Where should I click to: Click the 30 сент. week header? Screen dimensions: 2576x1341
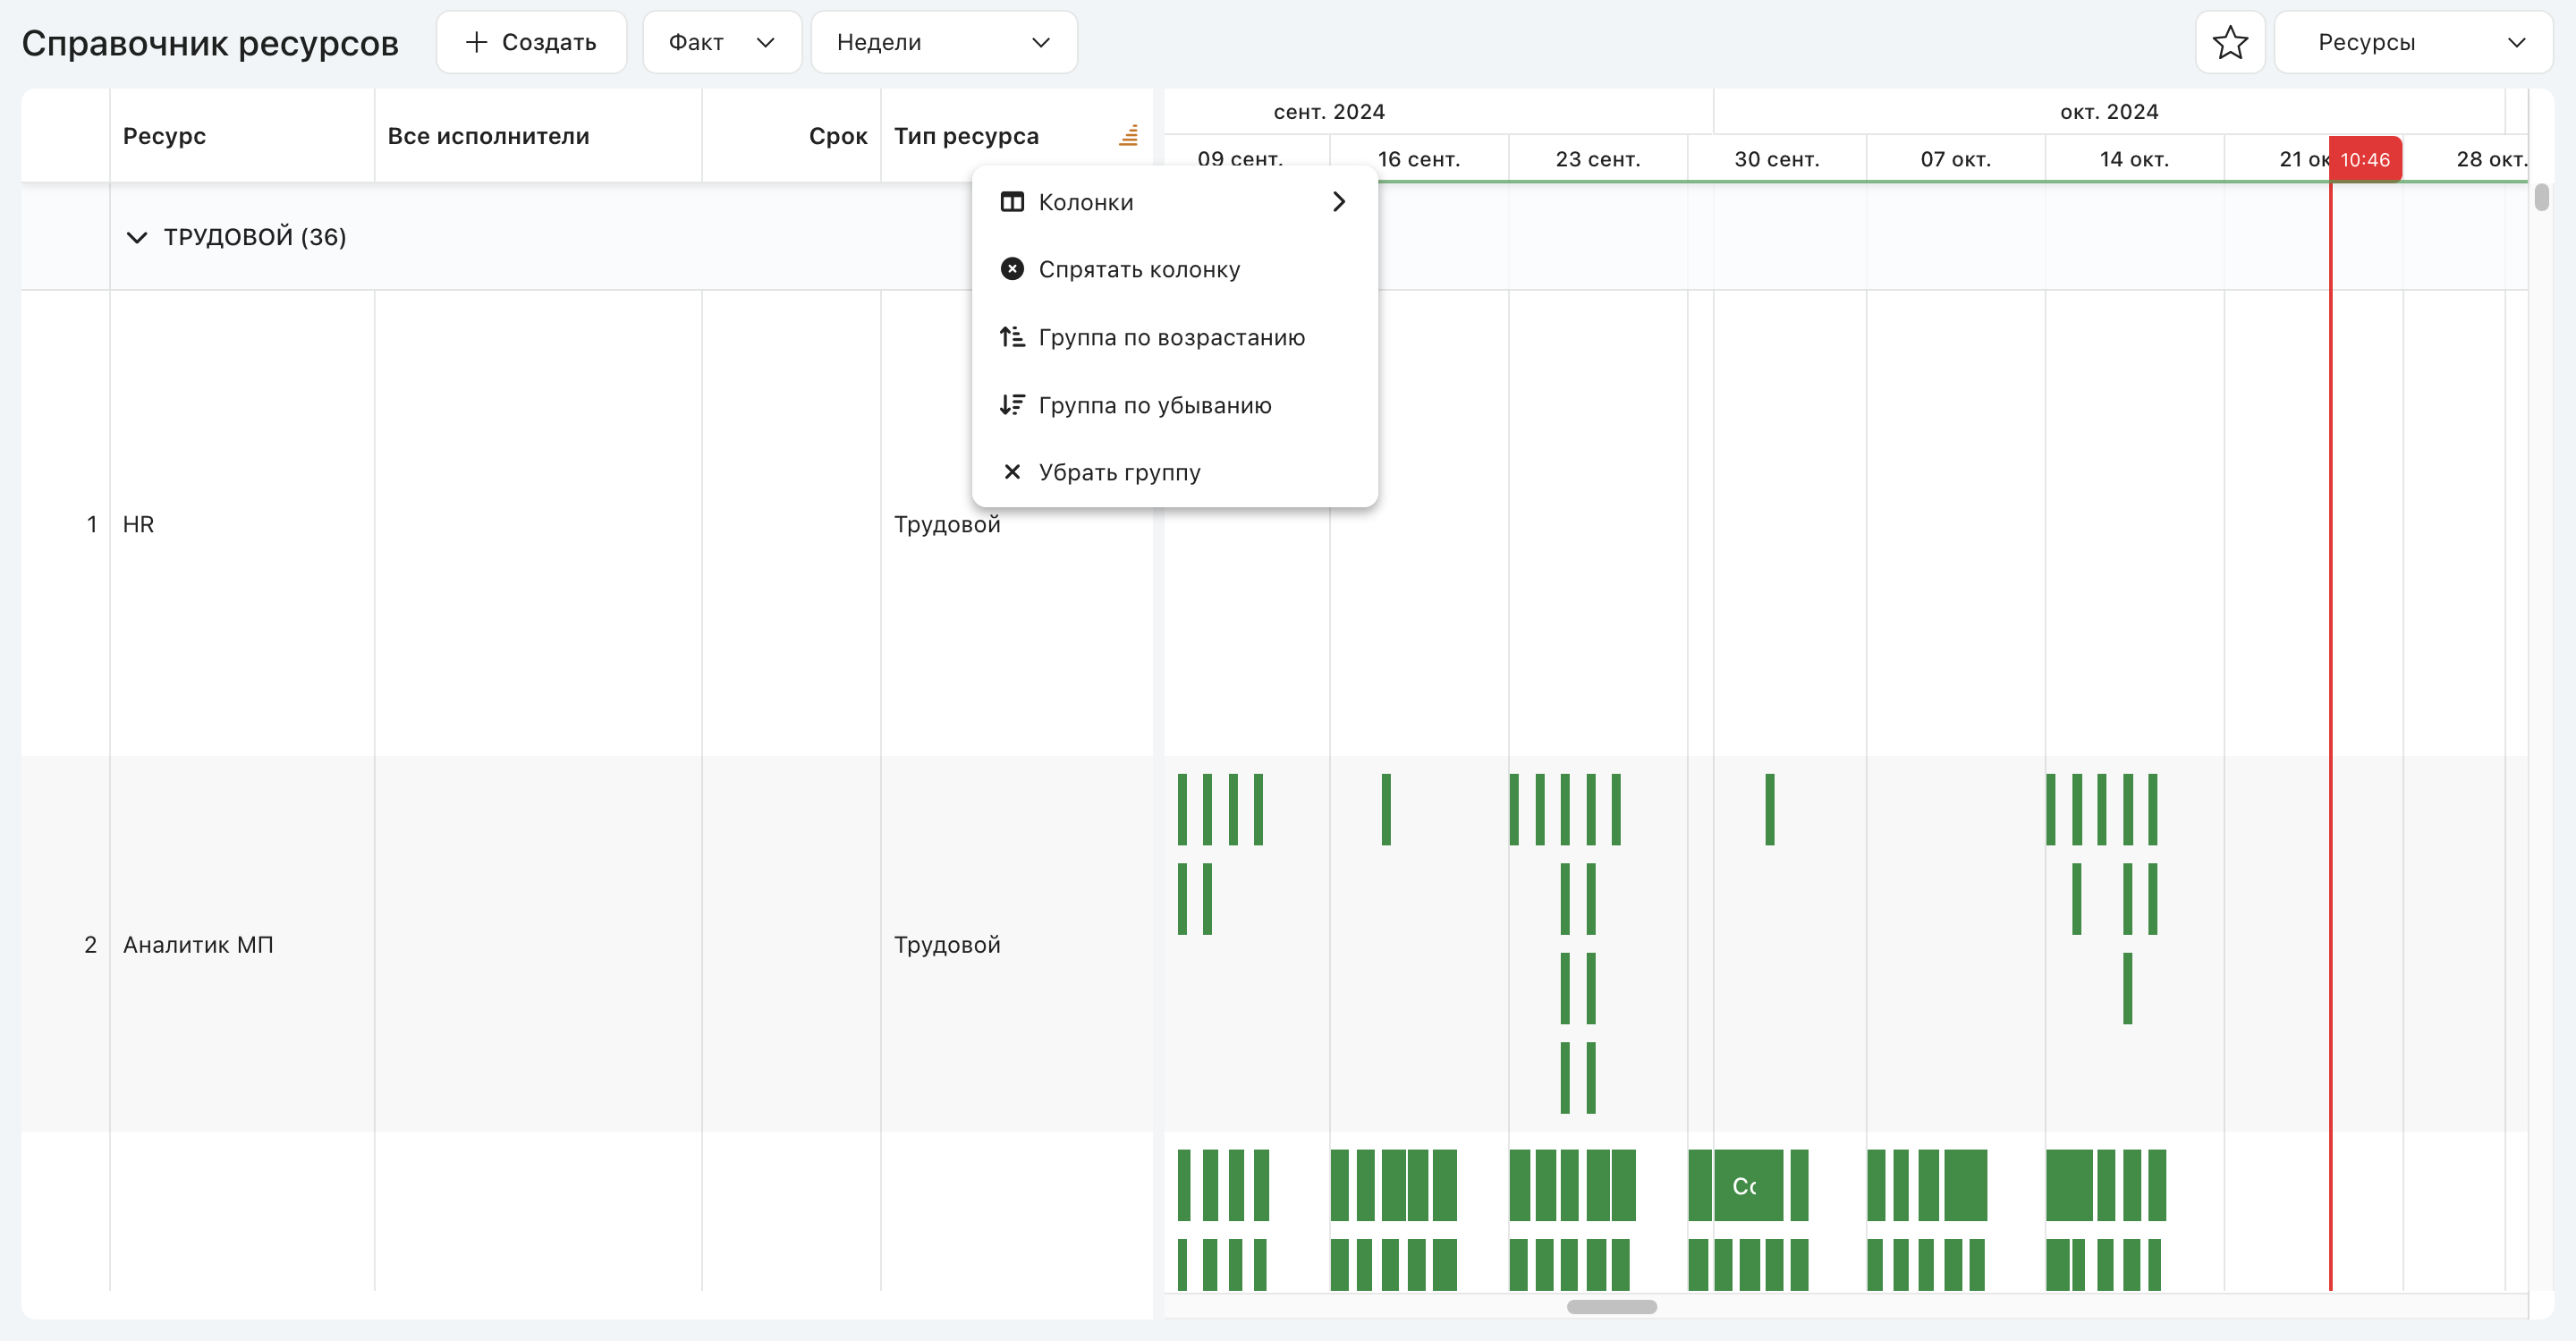pos(1776,159)
